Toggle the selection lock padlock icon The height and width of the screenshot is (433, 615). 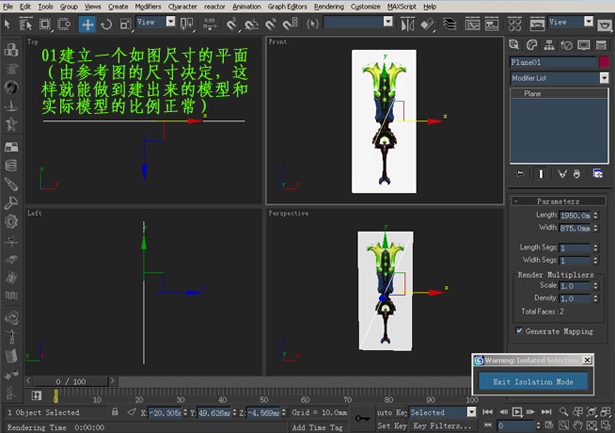click(x=116, y=412)
